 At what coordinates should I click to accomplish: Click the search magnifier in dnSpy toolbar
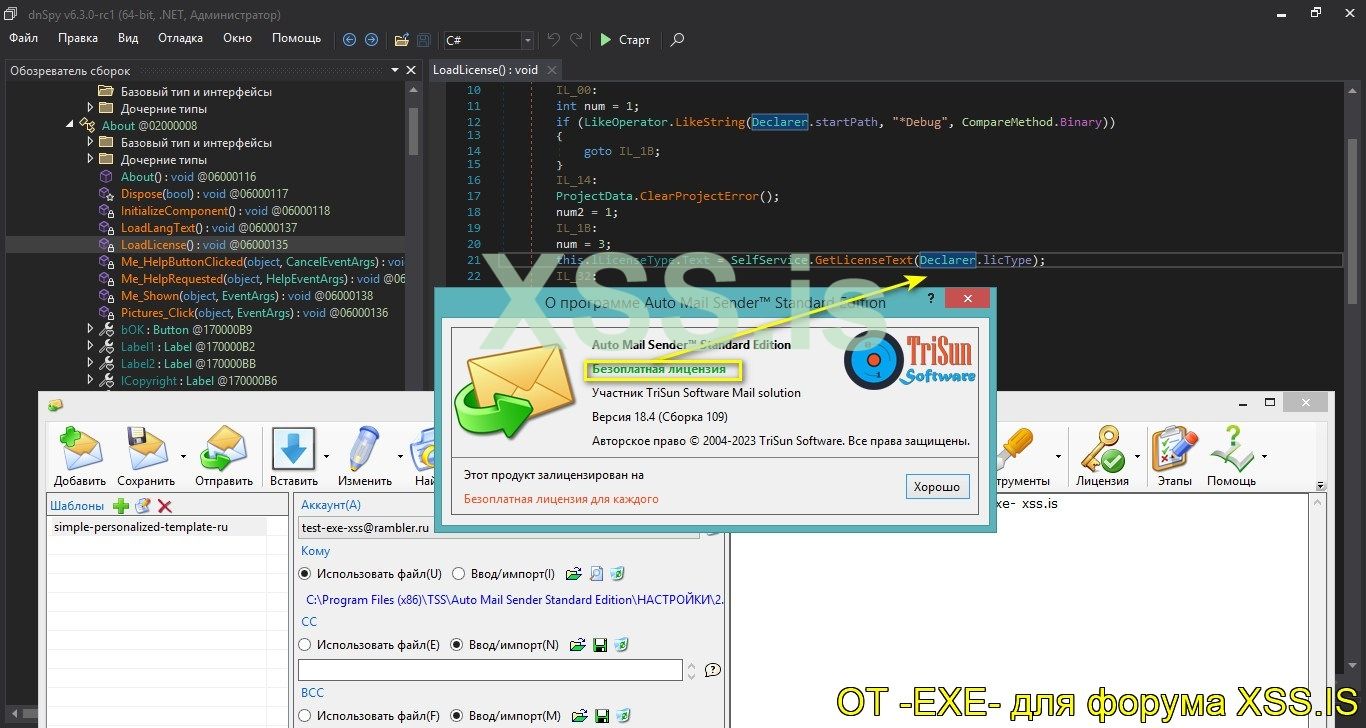click(x=677, y=40)
